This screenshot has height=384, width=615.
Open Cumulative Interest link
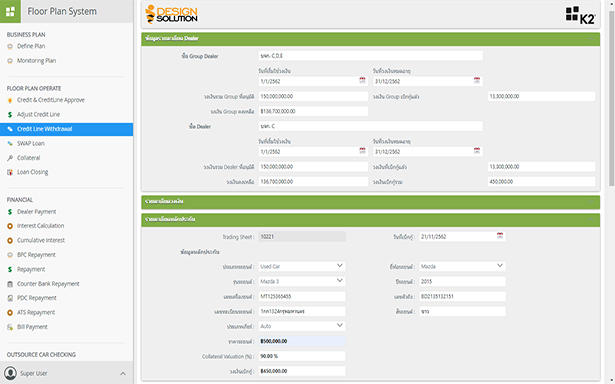[41, 240]
